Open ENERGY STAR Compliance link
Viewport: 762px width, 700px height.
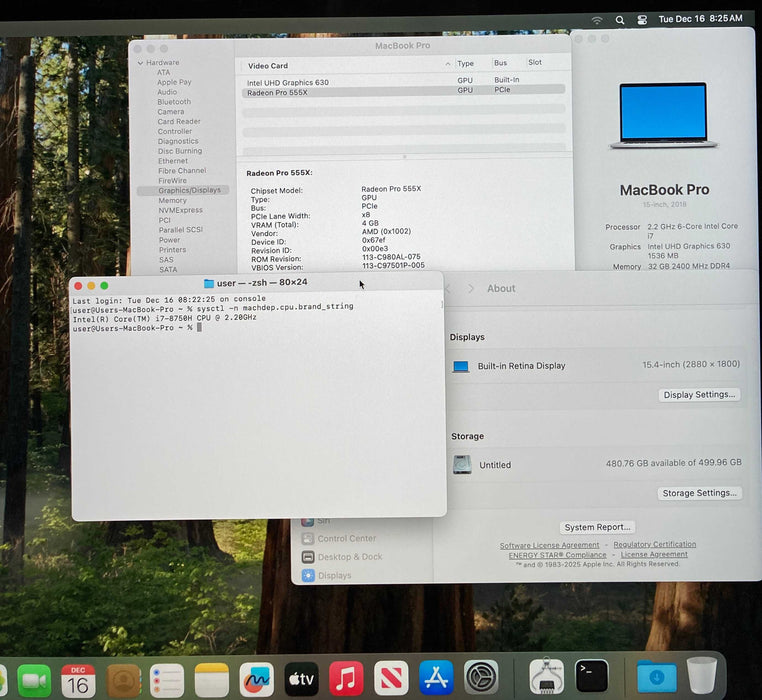coord(557,555)
